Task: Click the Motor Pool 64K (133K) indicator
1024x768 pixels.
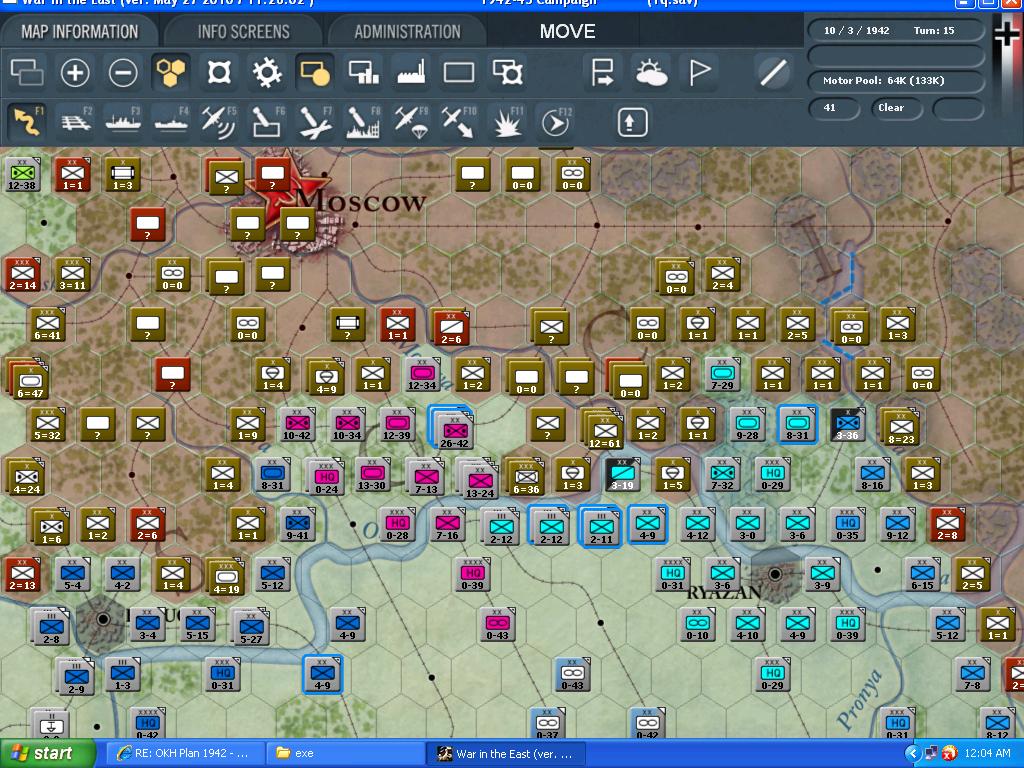Action: point(896,81)
